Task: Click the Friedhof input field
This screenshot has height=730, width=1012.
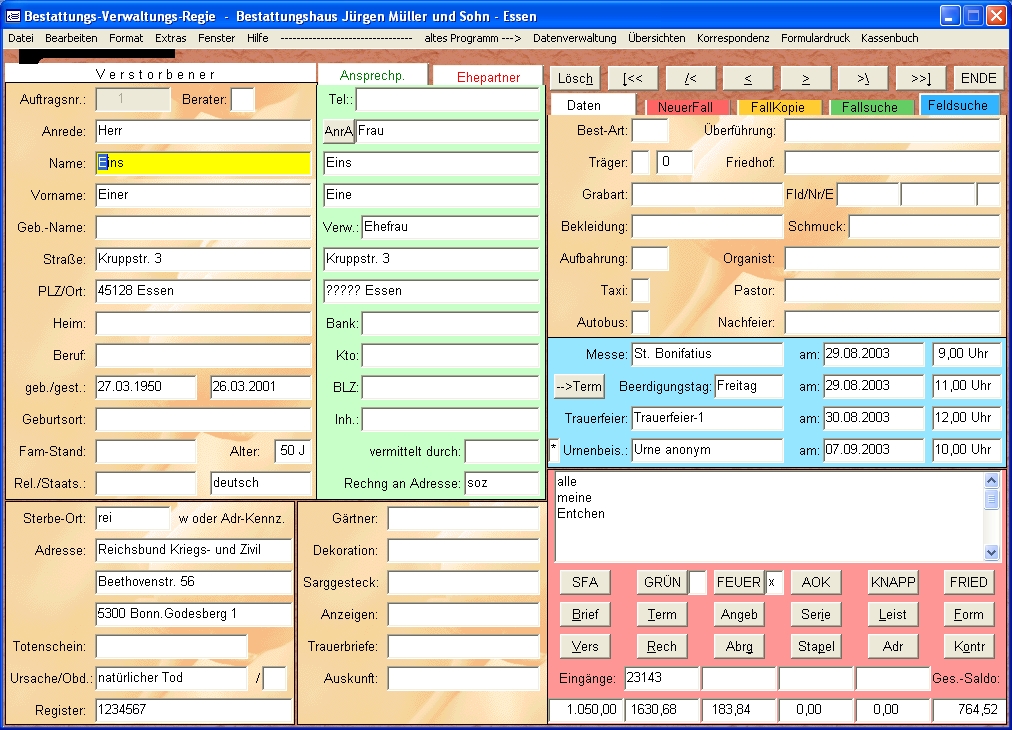Action: point(893,163)
